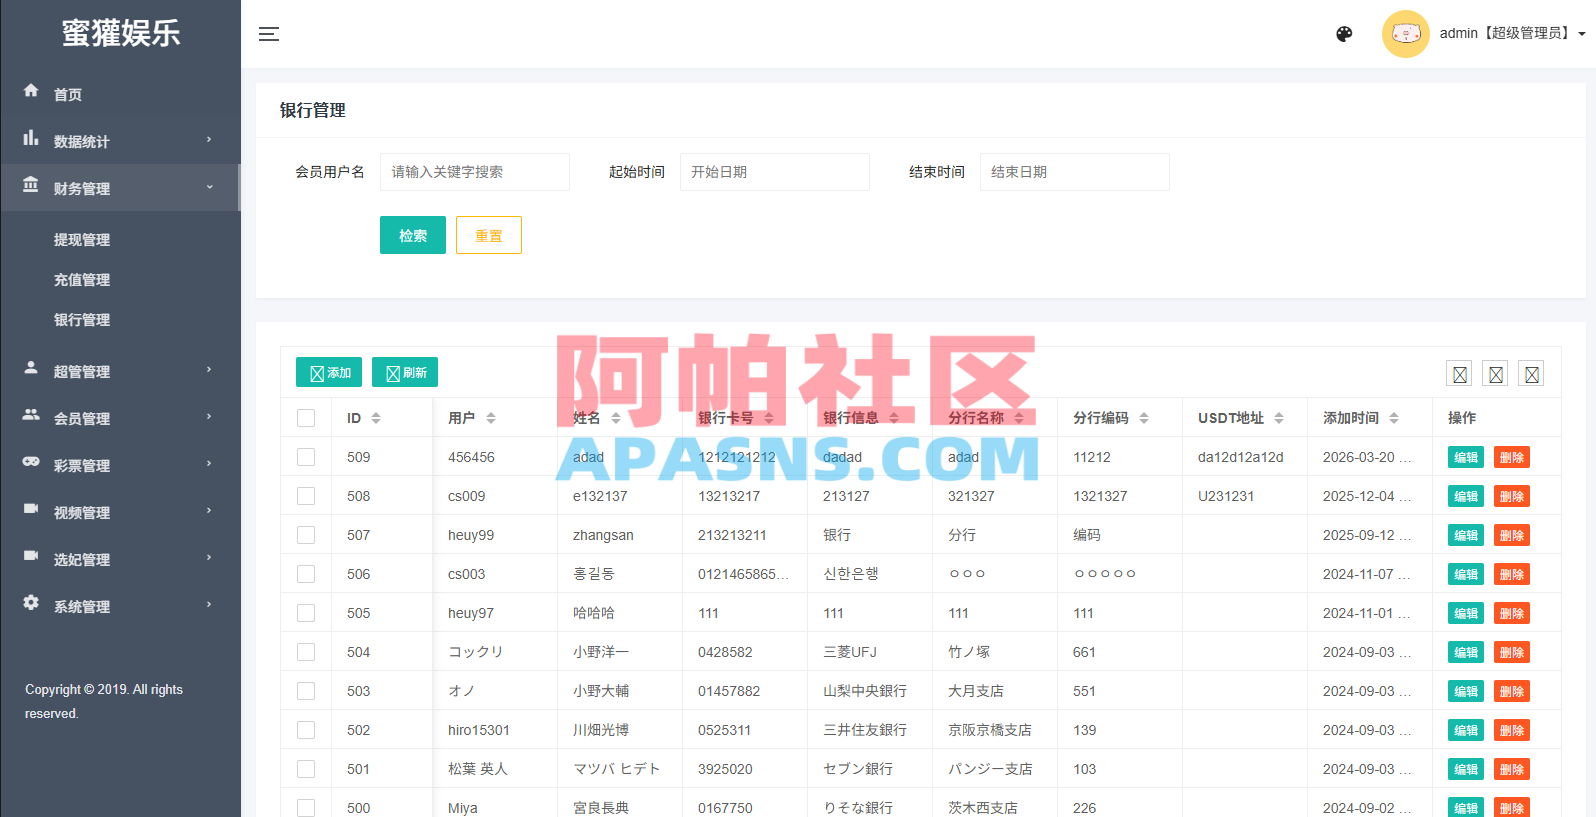Click the member management group icon
The height and width of the screenshot is (817, 1596).
31,415
